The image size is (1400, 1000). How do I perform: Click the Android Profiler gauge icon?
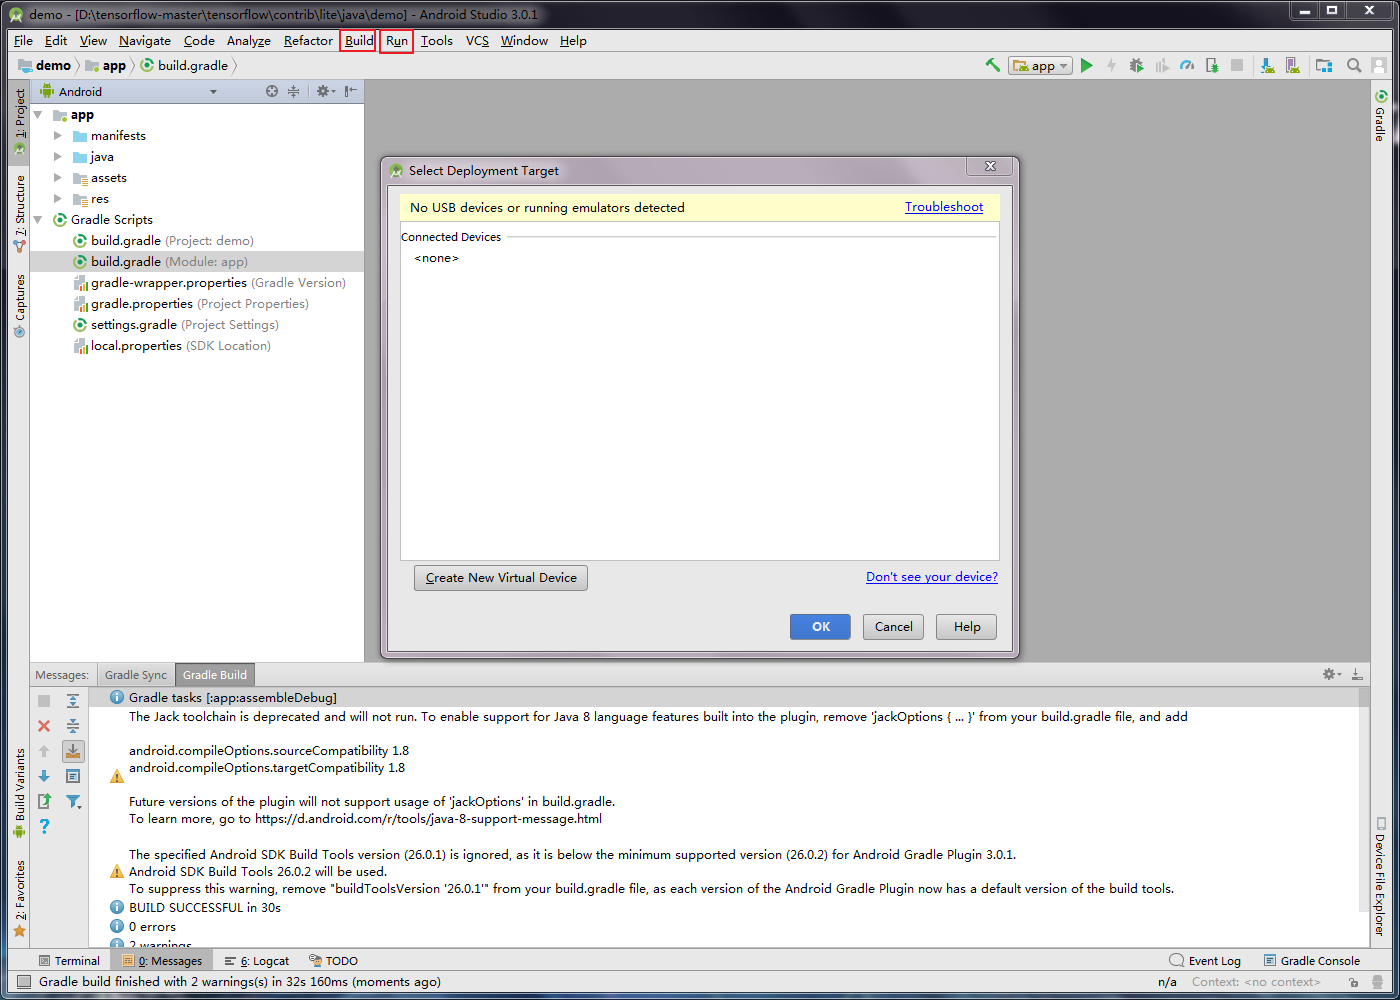tap(1187, 65)
